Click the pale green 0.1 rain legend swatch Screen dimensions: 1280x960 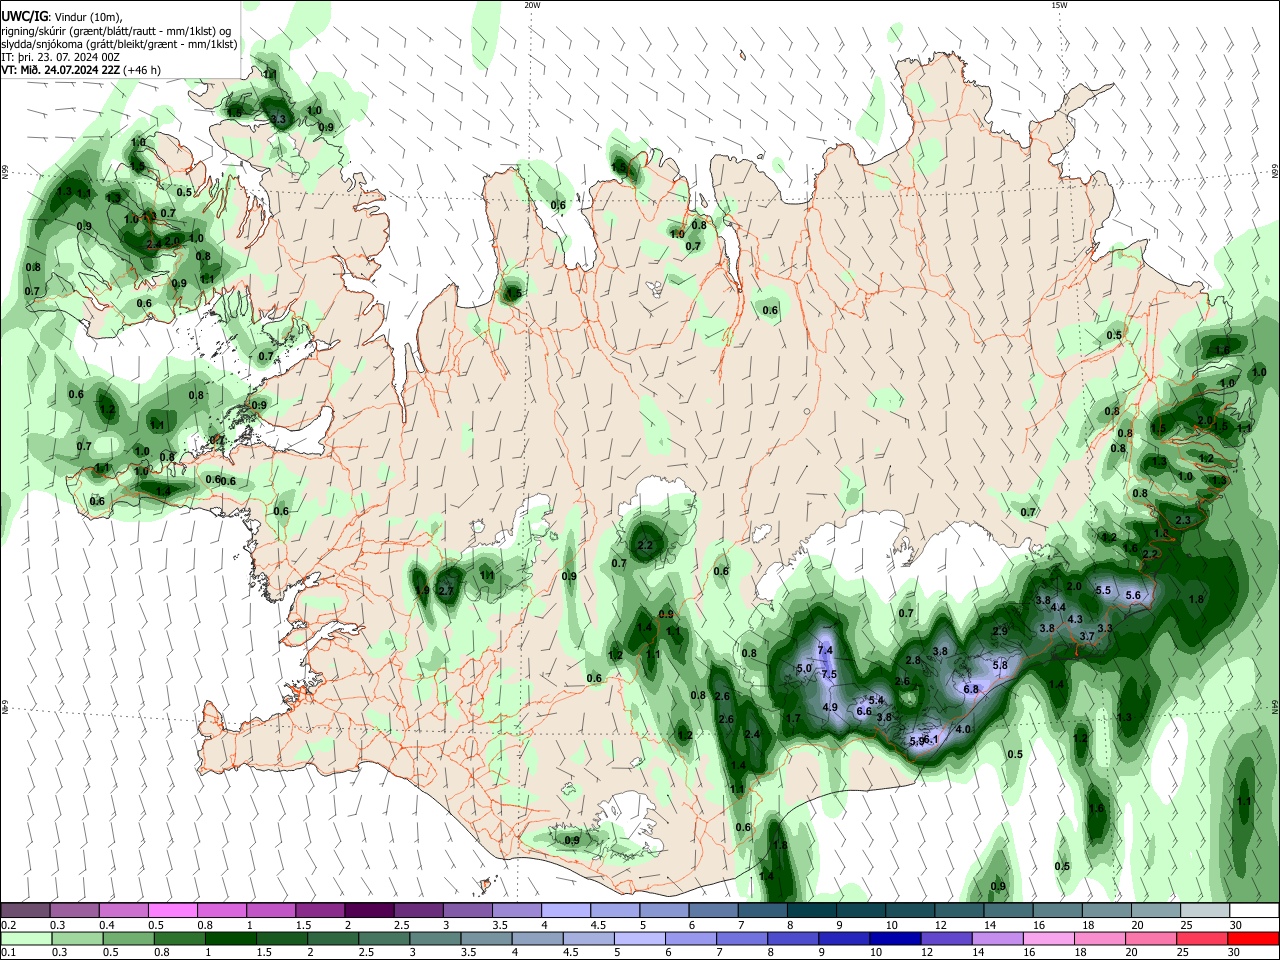point(26,939)
